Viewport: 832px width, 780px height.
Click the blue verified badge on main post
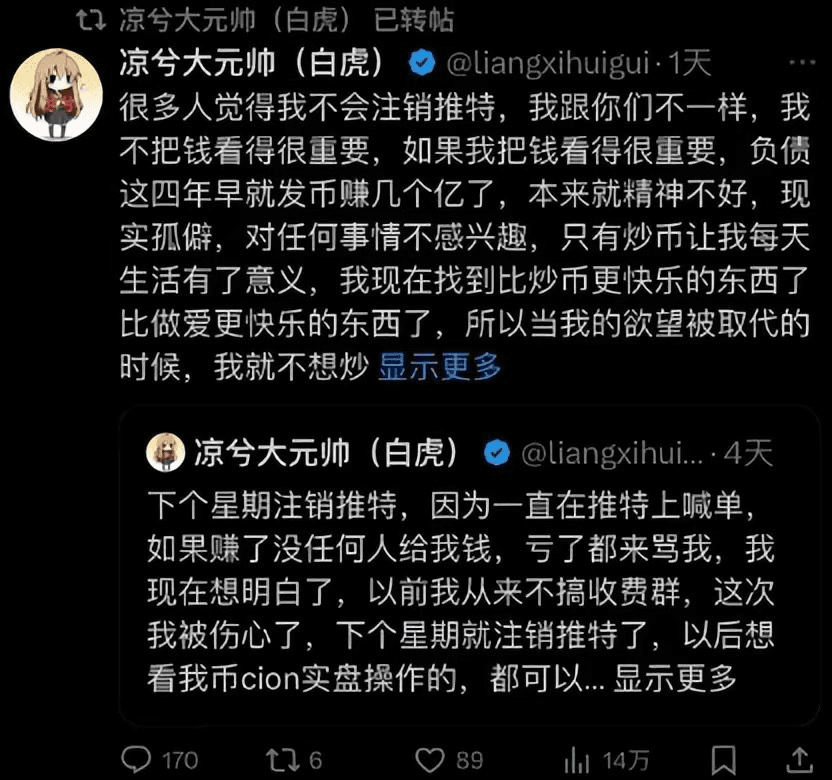click(x=422, y=62)
